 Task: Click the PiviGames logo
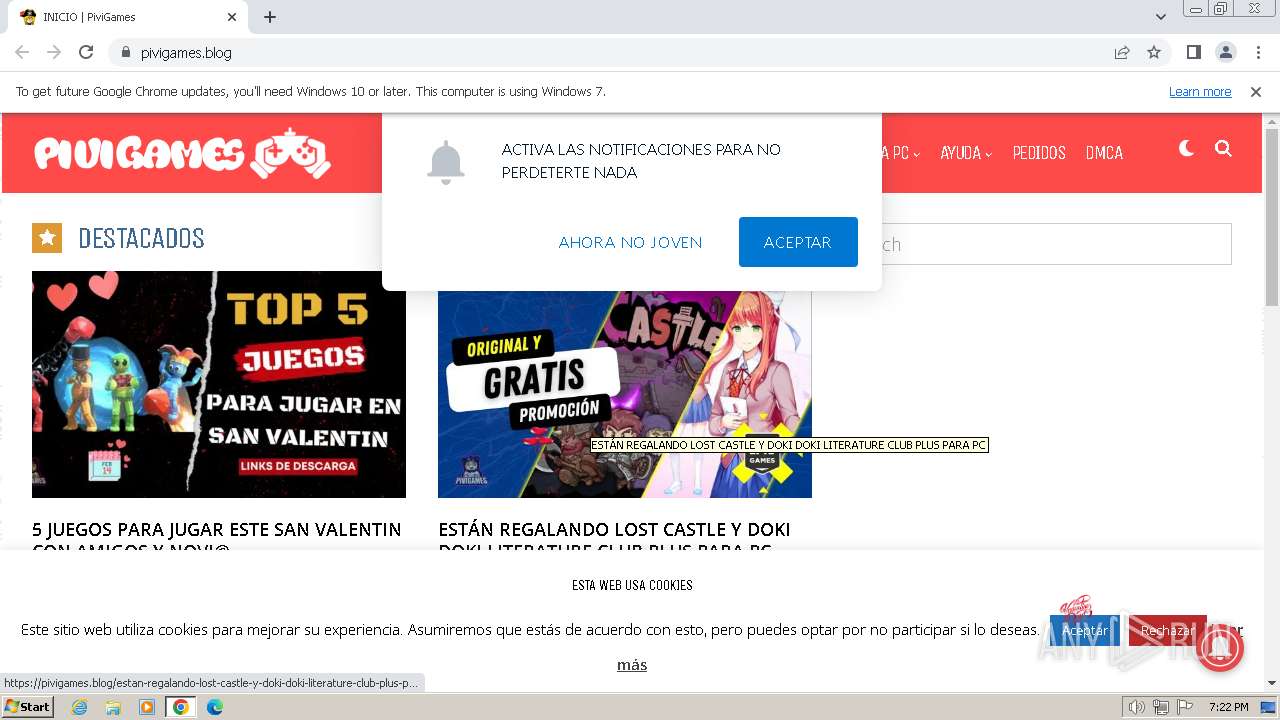coord(182,153)
